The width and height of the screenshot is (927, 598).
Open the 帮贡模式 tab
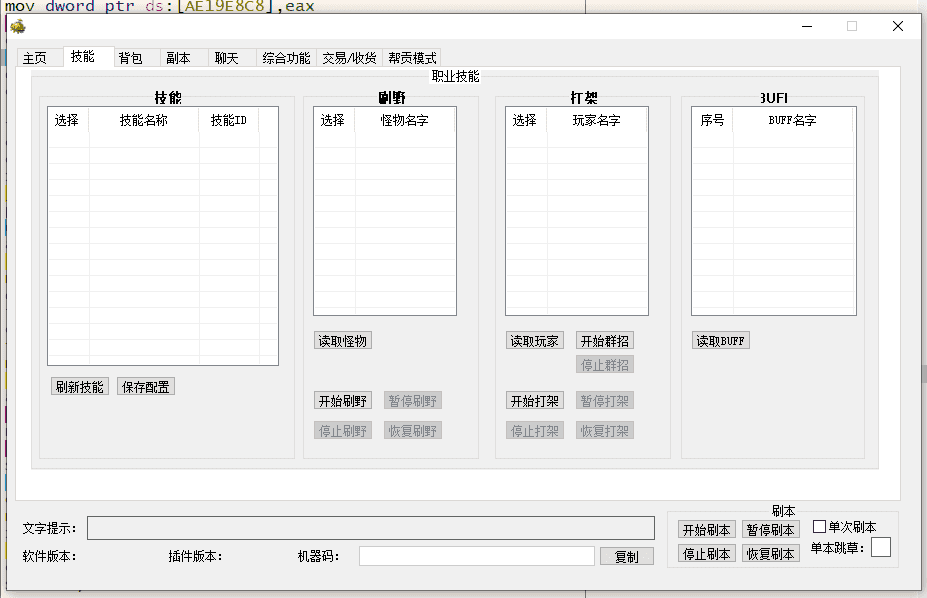[x=412, y=58]
